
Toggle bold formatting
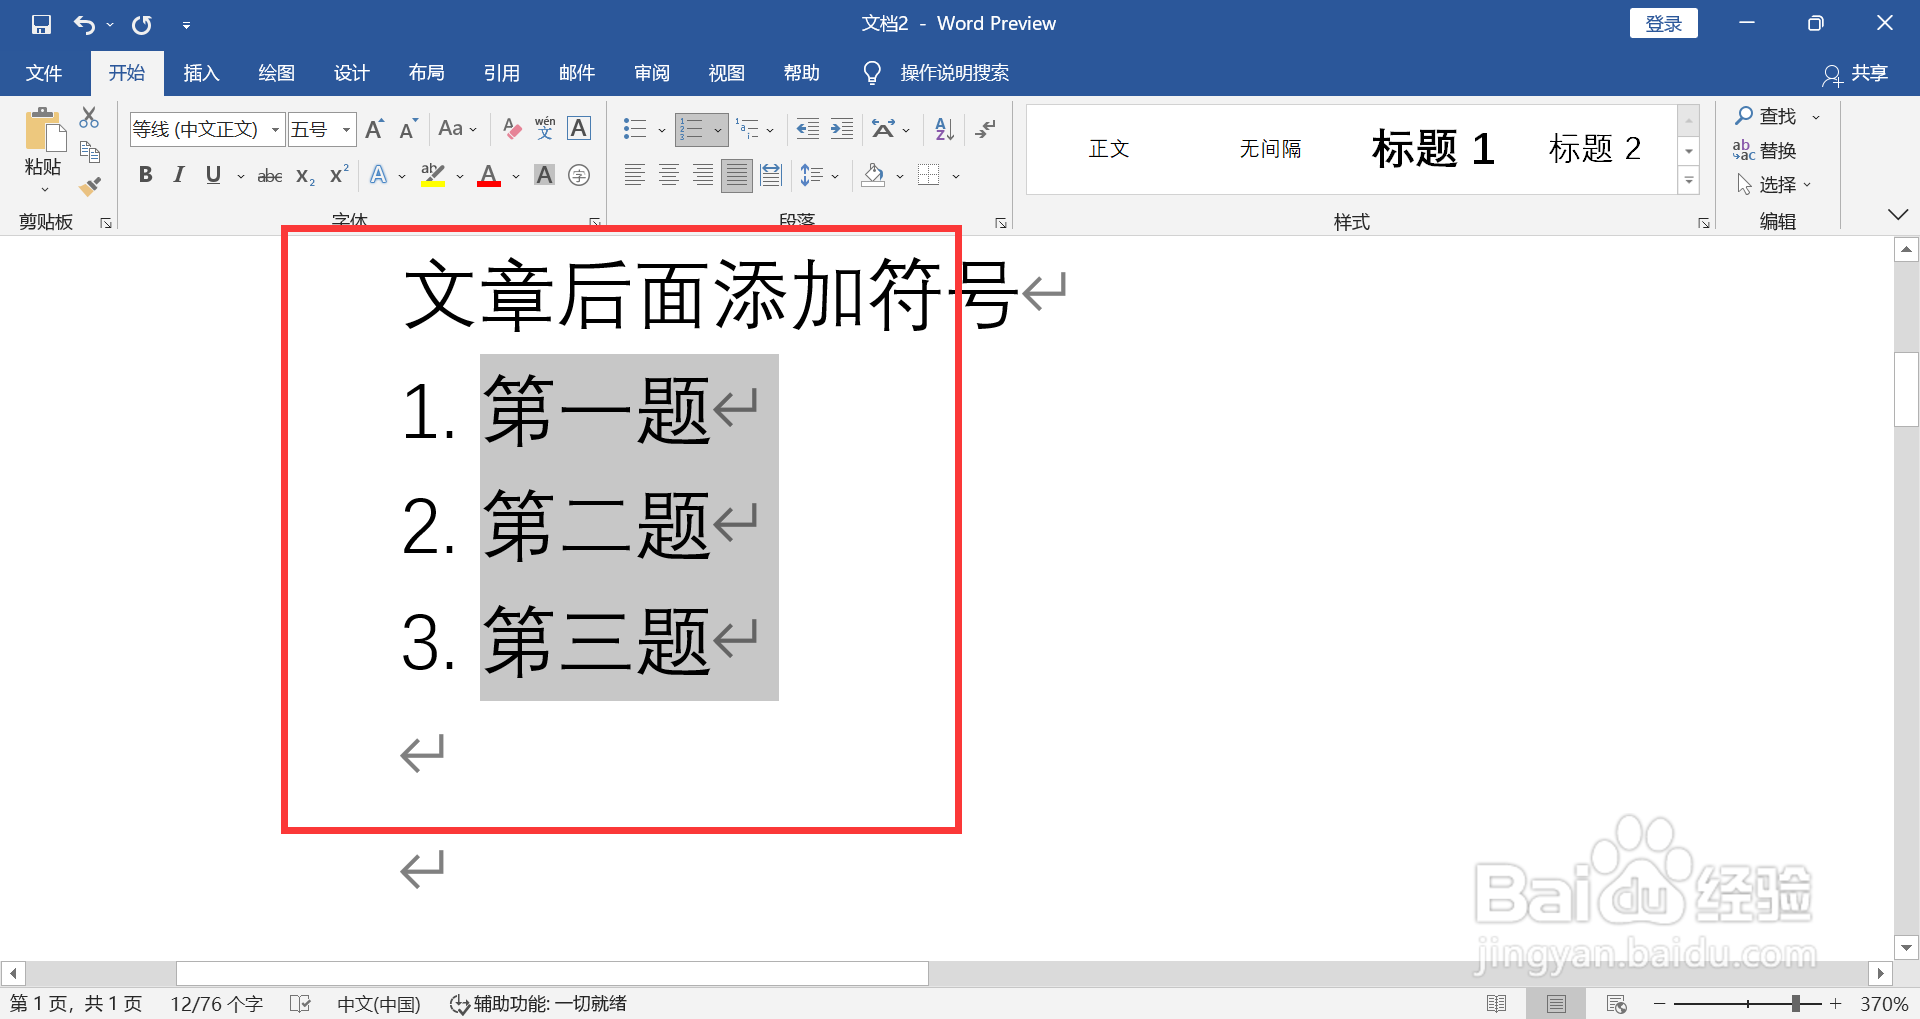point(145,174)
